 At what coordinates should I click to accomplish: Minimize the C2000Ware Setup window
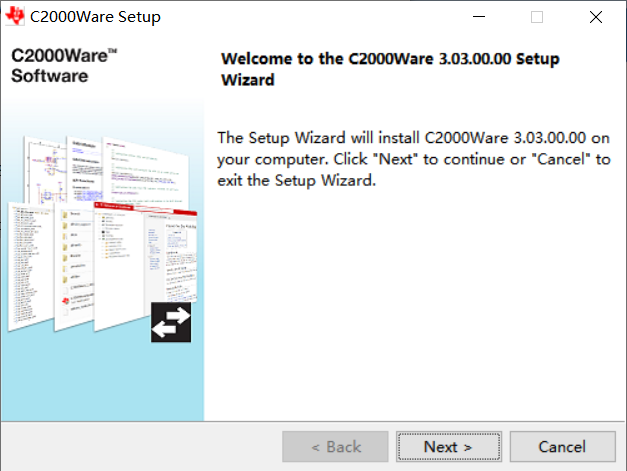[x=479, y=17]
